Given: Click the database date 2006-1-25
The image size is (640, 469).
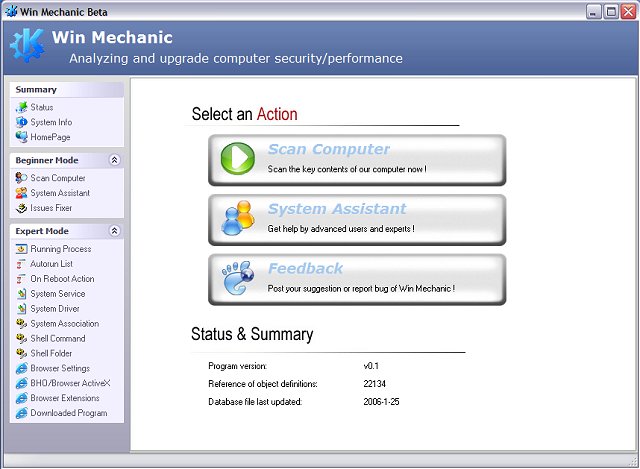Looking at the screenshot, I should 381,402.
